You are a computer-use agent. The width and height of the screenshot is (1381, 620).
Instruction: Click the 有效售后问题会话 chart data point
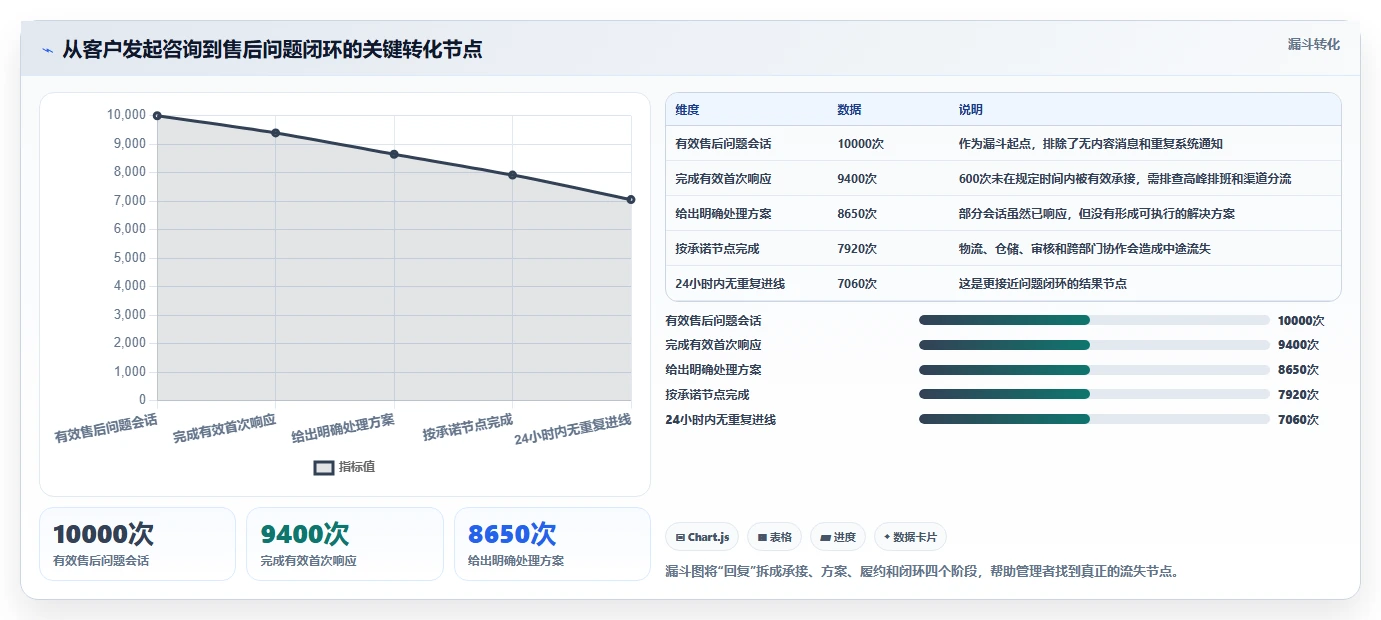157,116
